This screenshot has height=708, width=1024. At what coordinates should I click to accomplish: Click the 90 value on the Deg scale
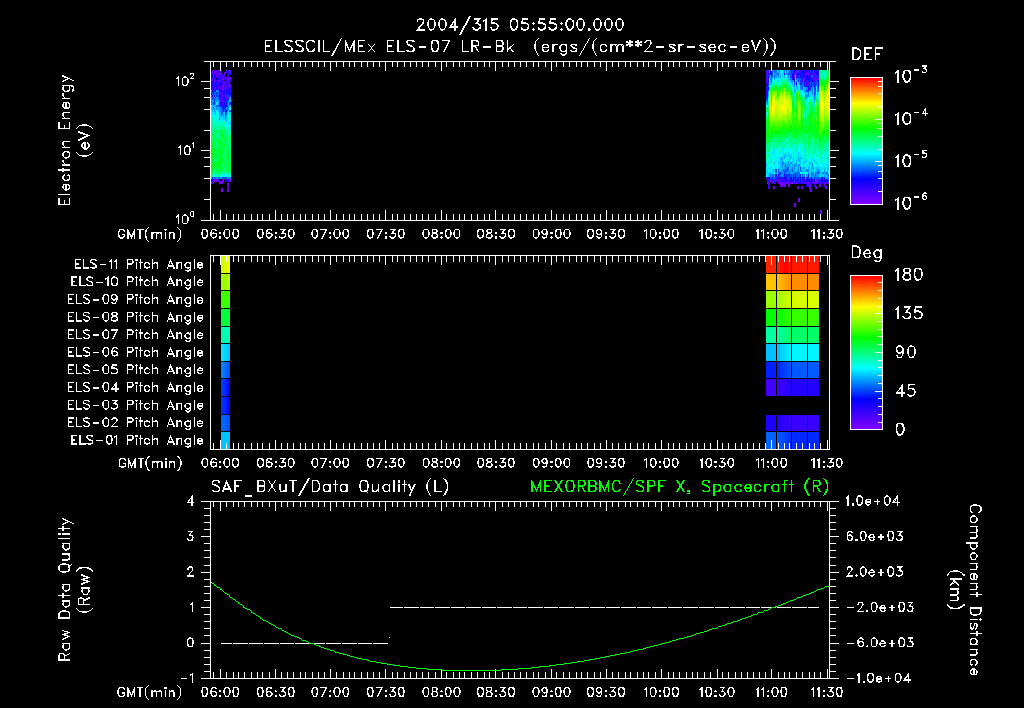point(906,353)
